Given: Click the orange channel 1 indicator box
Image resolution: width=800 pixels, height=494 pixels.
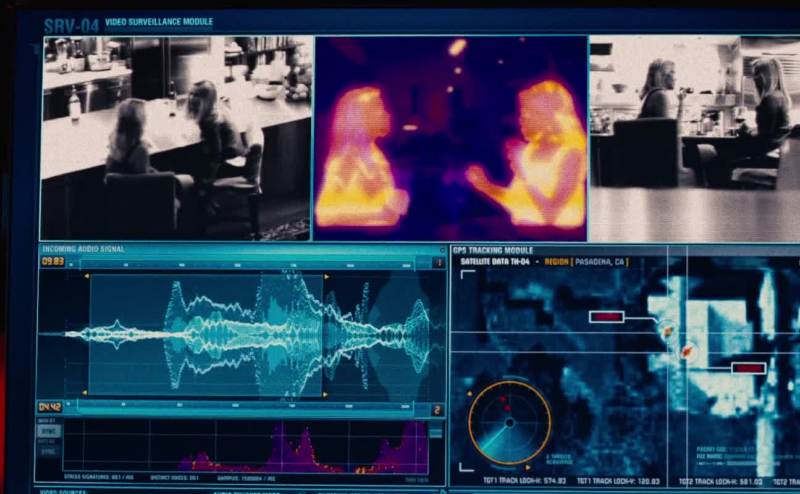Looking at the screenshot, I should 438,263.
